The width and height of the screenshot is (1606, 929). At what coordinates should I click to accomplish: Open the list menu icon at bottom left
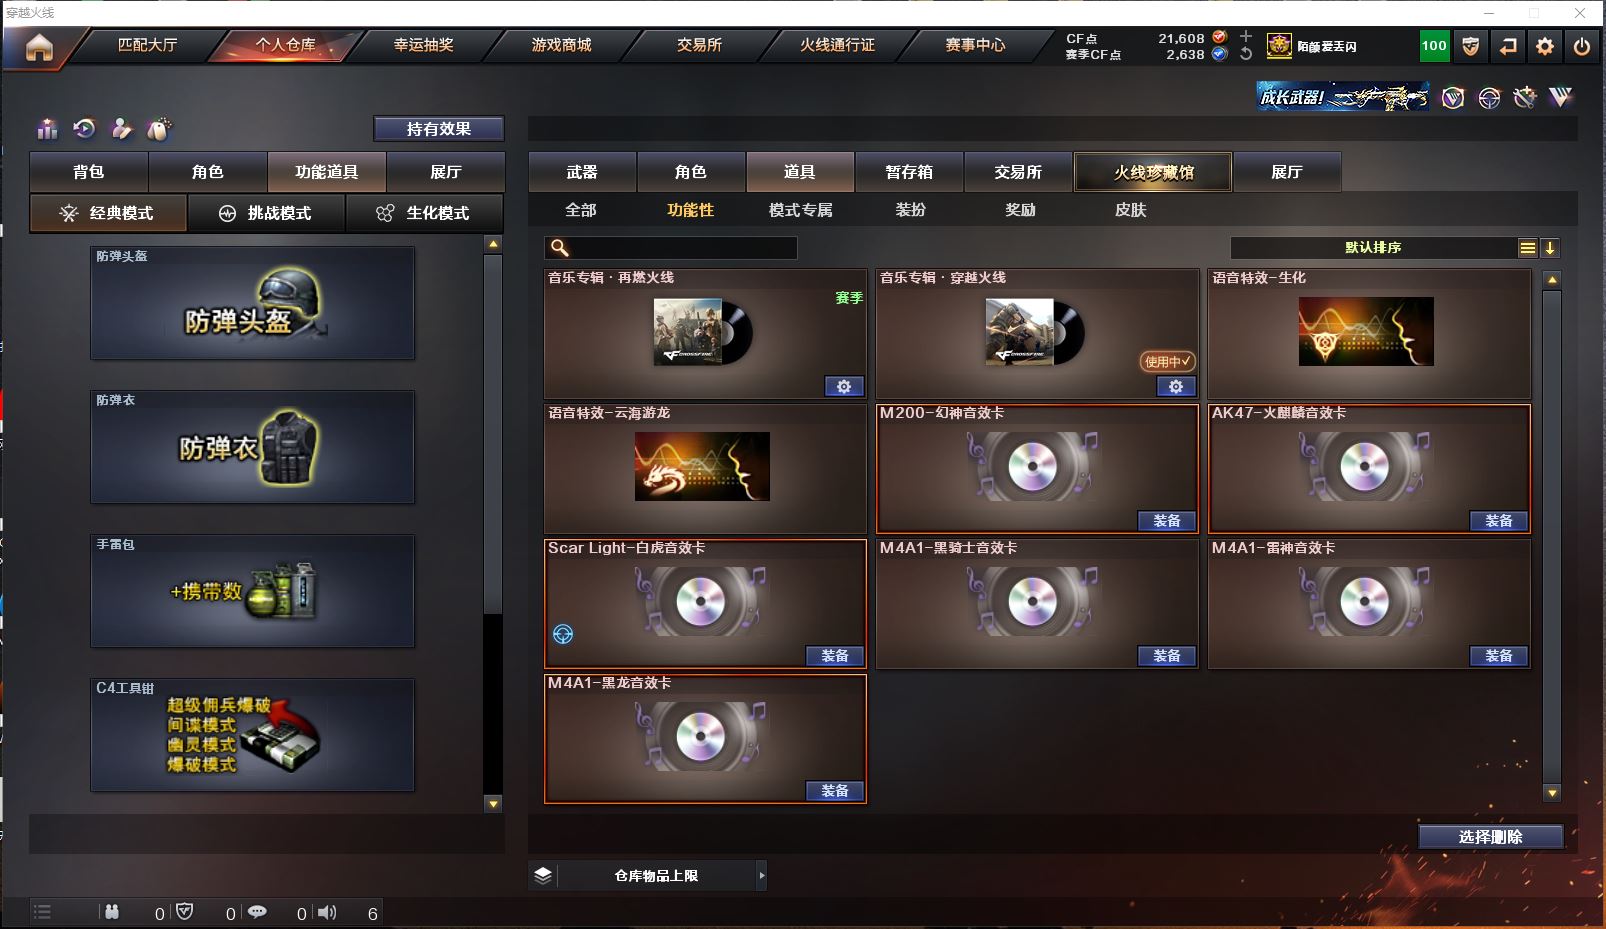coord(42,912)
